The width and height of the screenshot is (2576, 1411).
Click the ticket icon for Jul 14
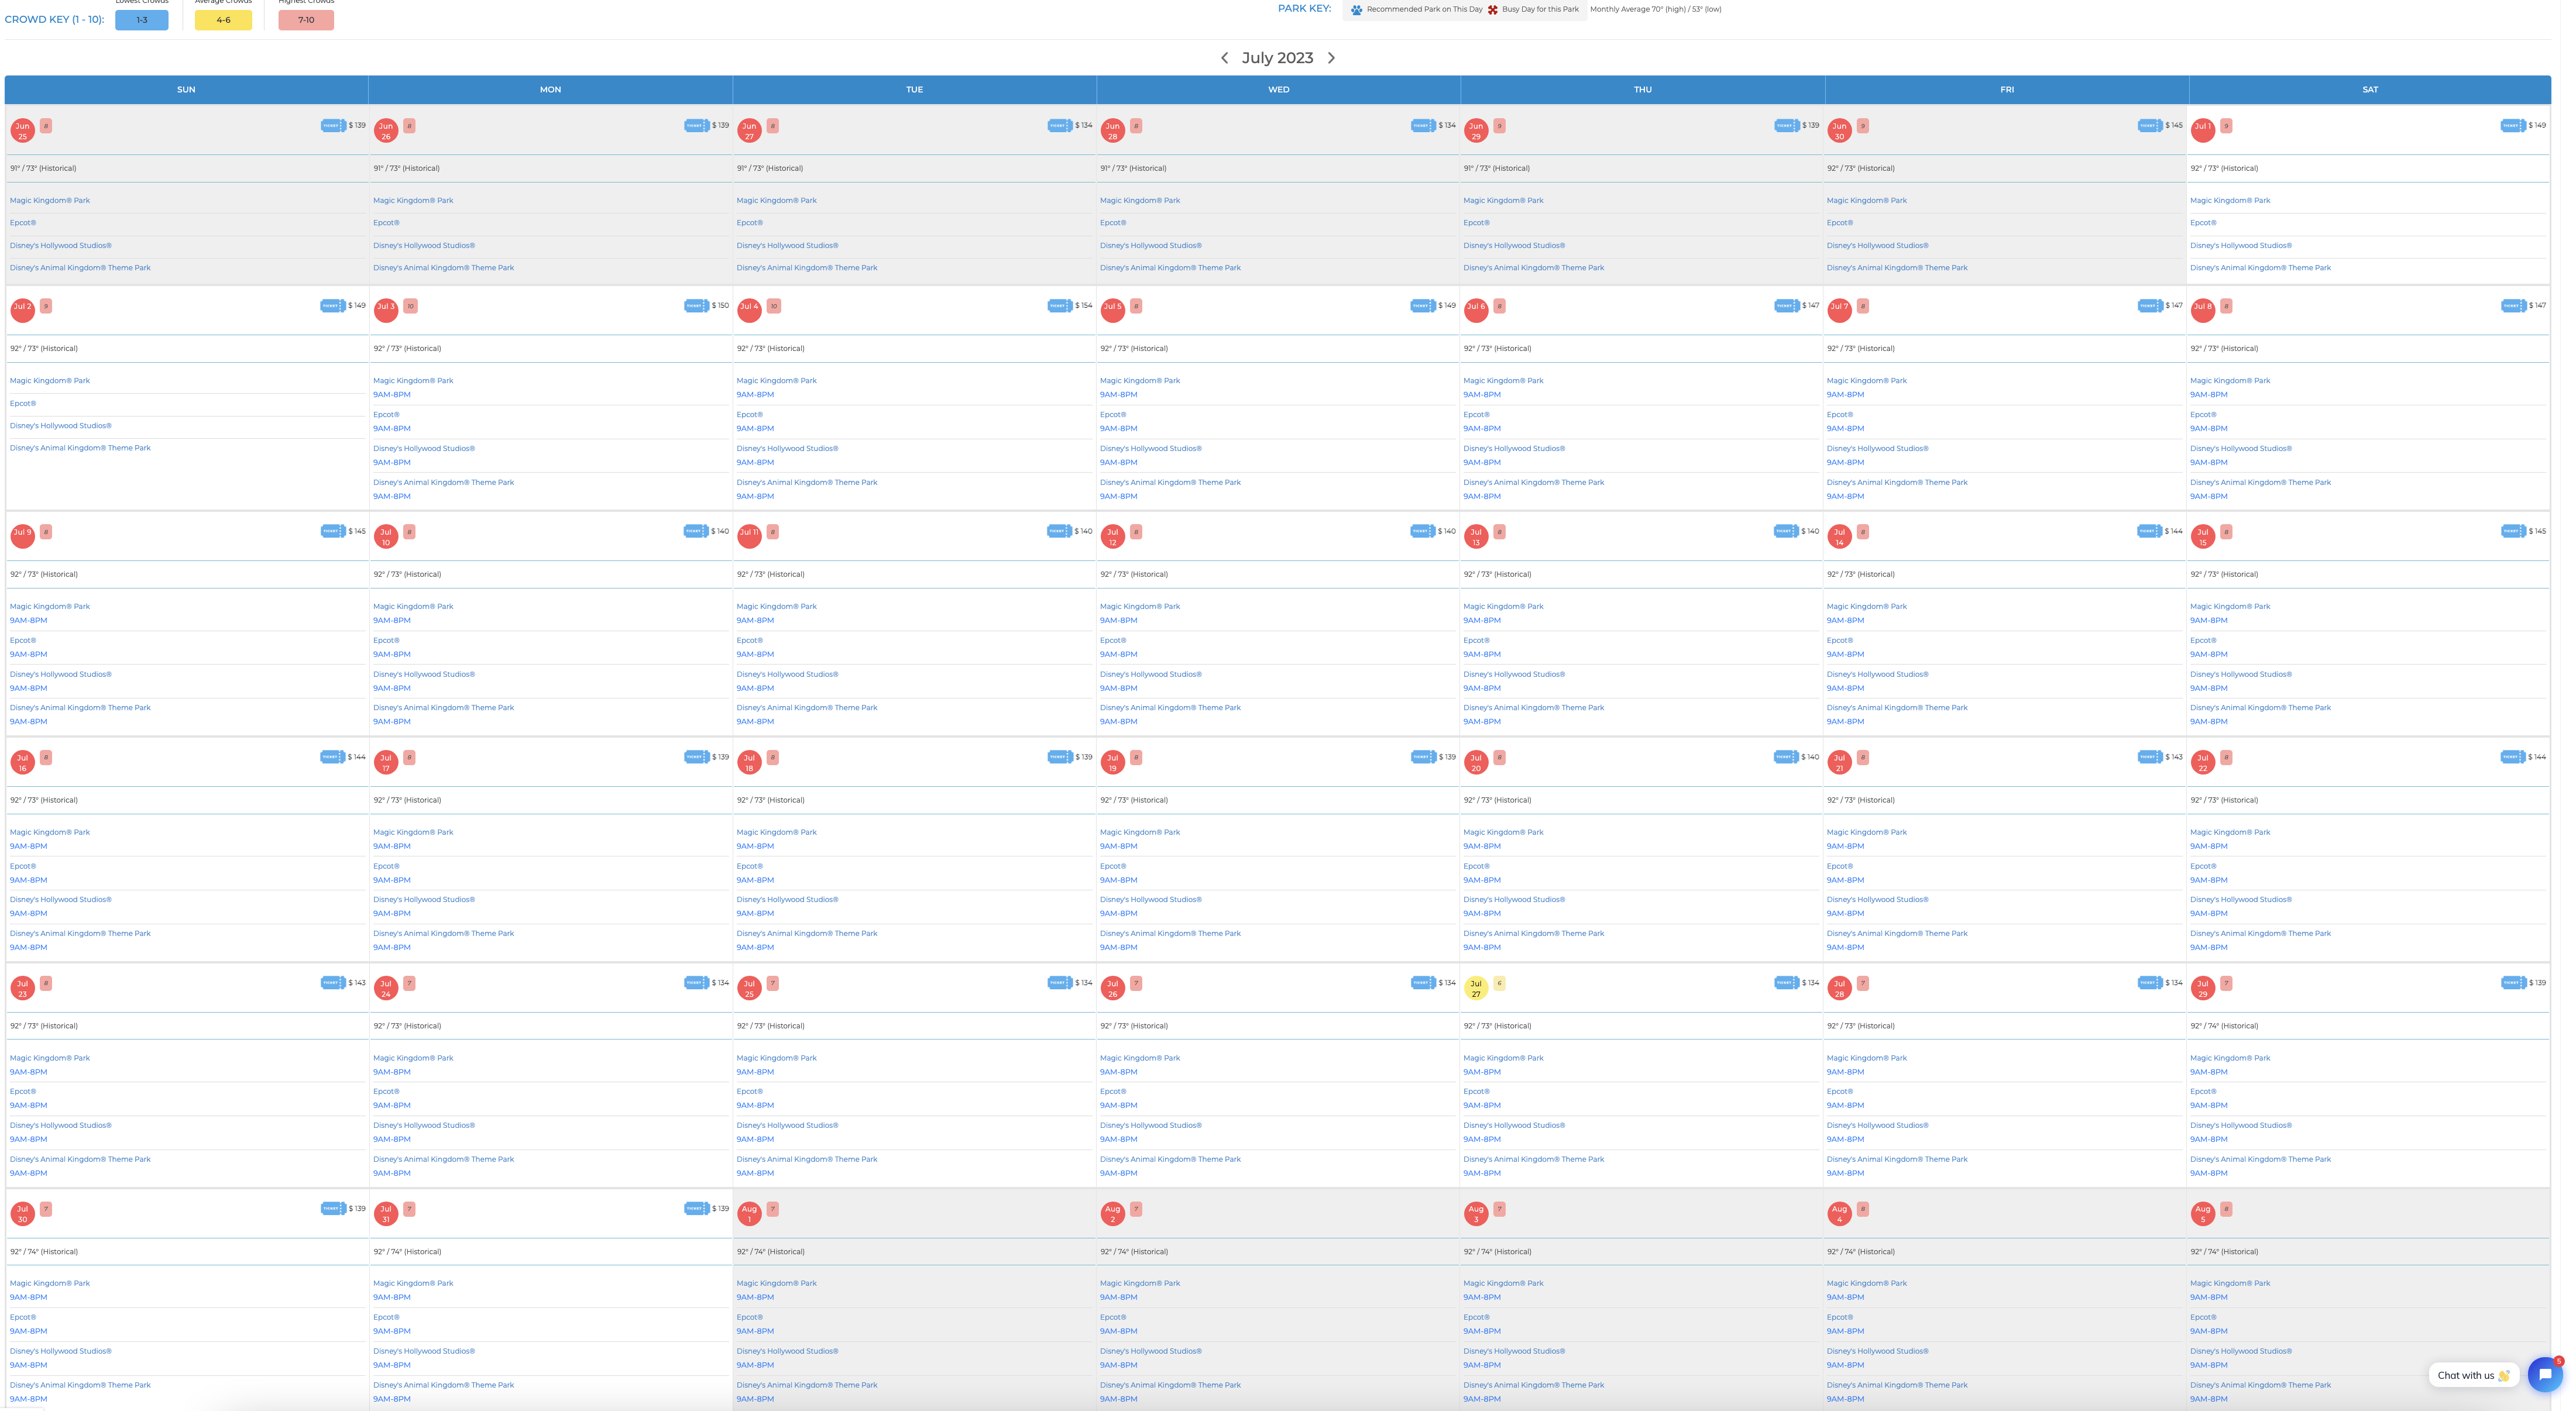[2150, 531]
